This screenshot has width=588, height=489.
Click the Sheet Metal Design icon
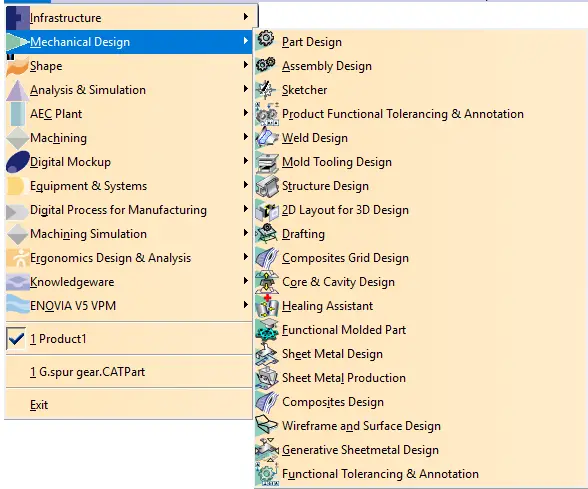pos(267,354)
